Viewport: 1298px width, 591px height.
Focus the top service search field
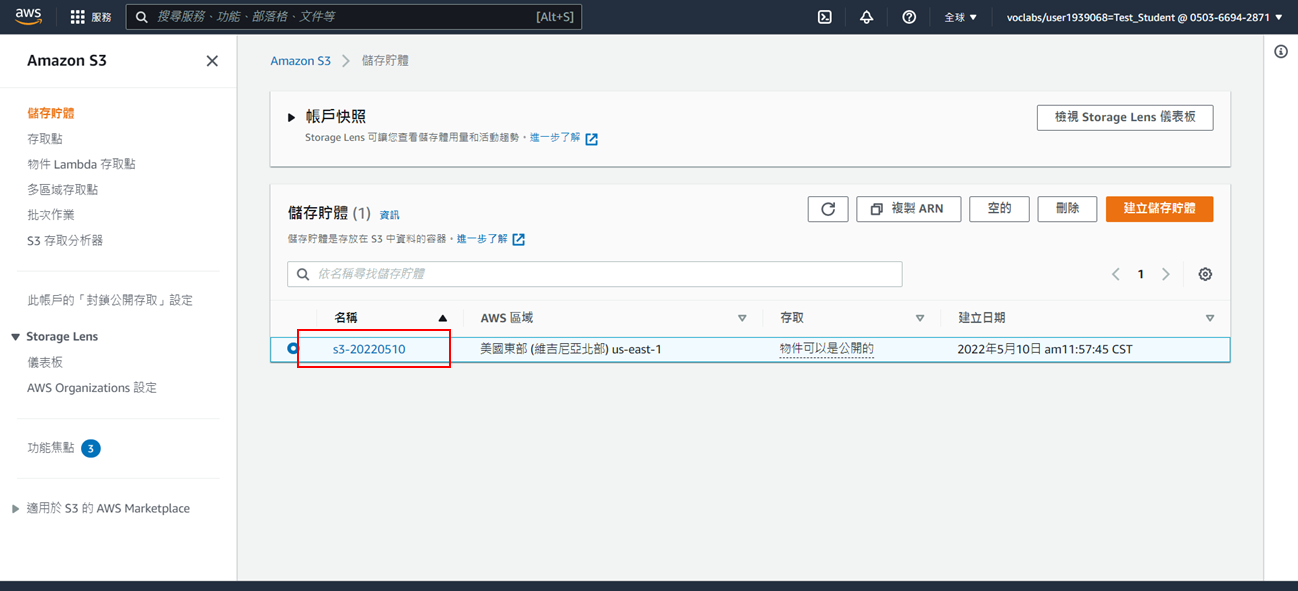point(353,17)
